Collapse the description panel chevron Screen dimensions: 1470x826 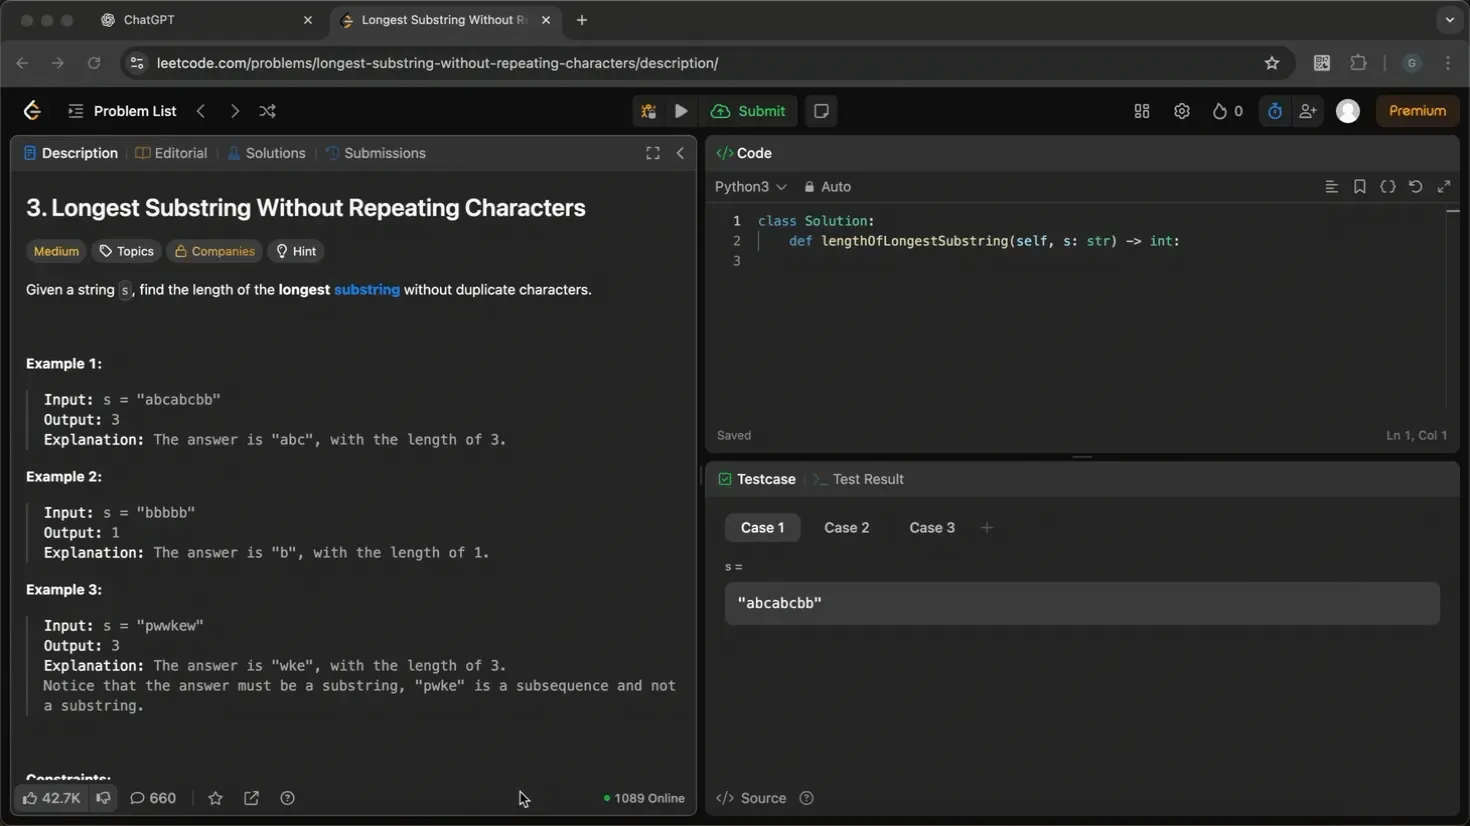[x=680, y=153]
